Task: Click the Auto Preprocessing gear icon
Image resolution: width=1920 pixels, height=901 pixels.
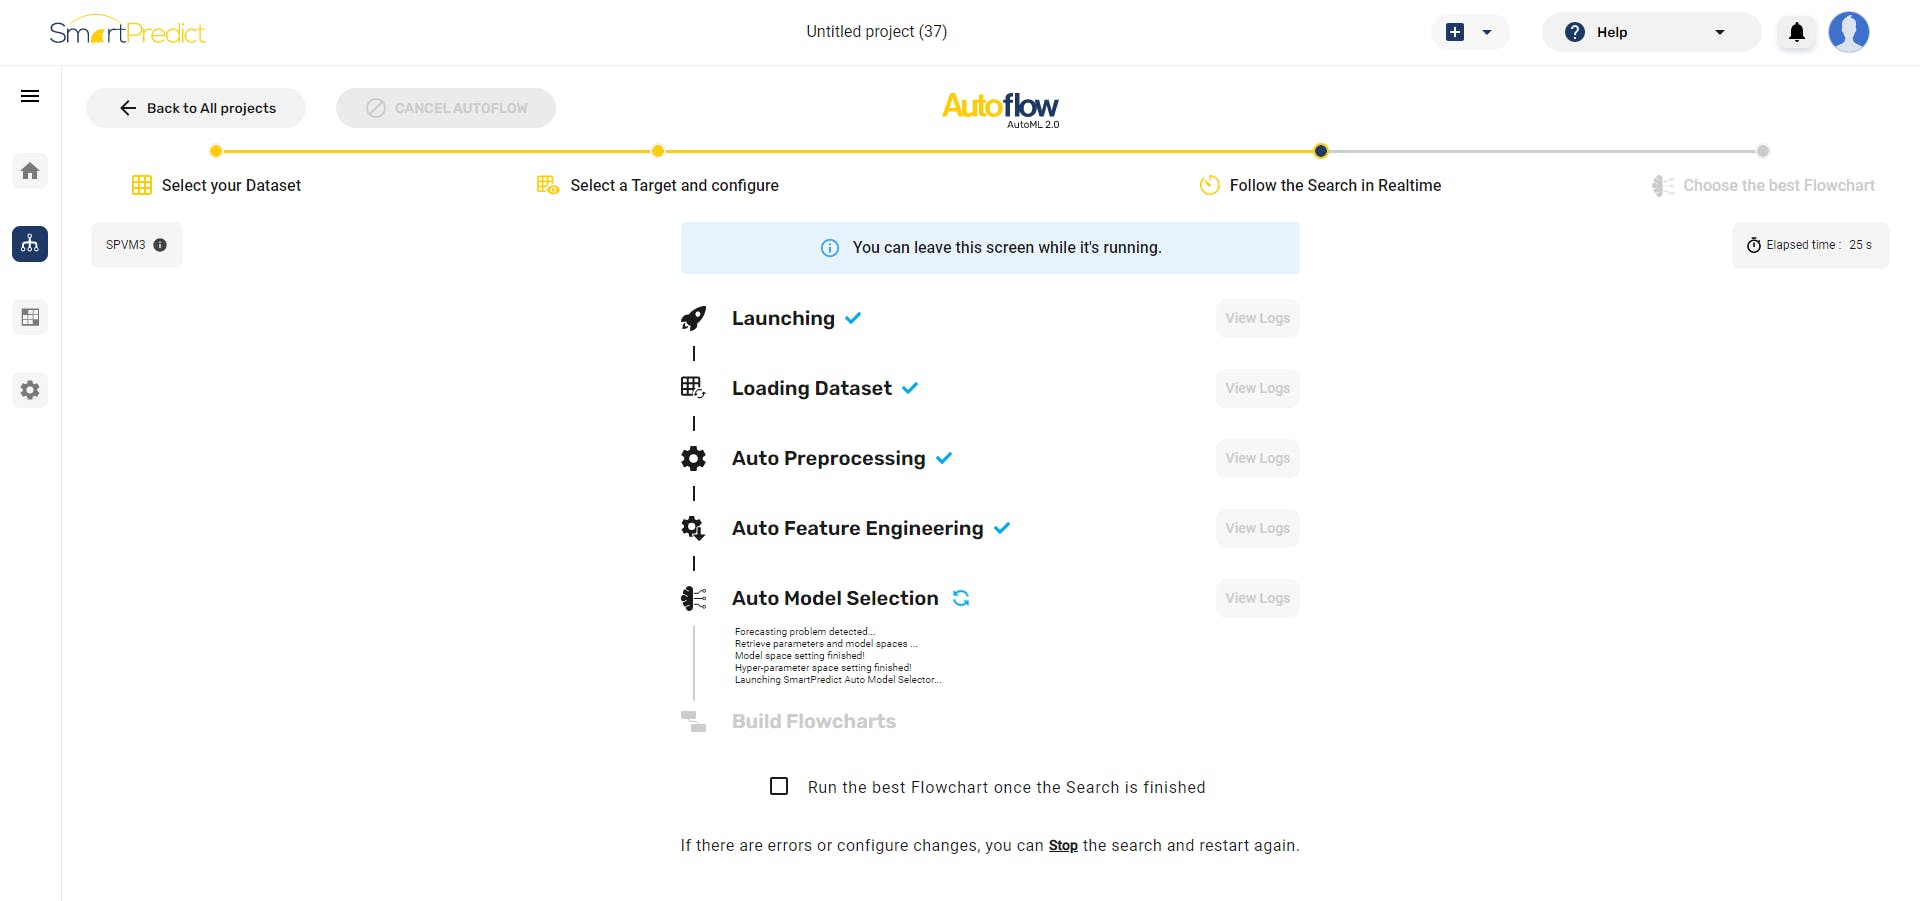Action: point(693,458)
